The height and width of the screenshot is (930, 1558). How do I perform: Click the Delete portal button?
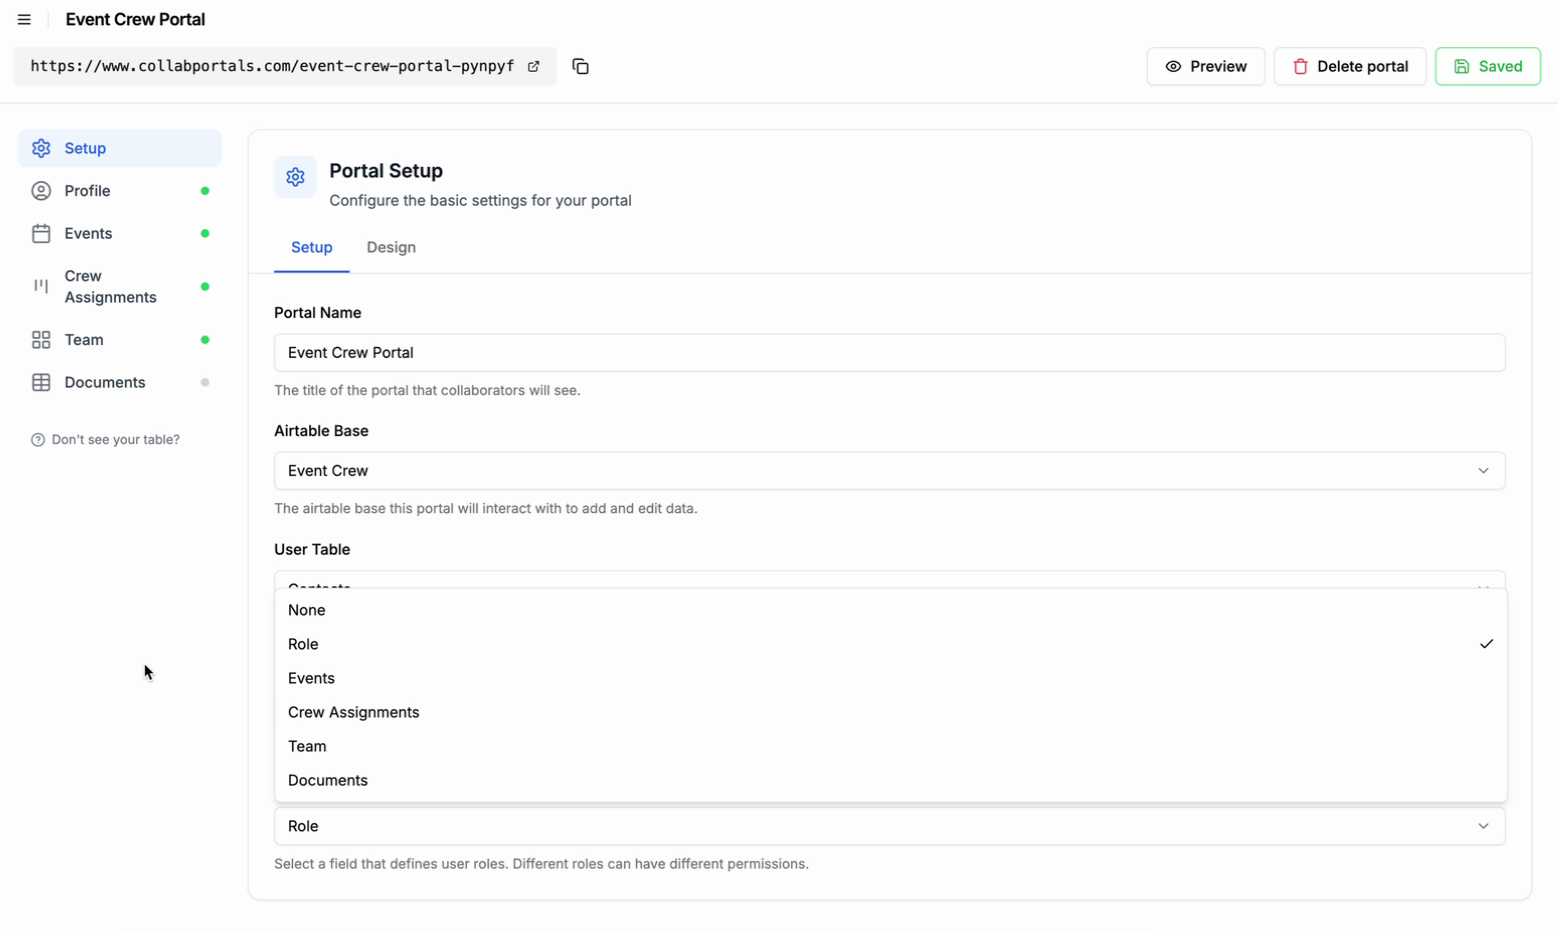point(1350,66)
